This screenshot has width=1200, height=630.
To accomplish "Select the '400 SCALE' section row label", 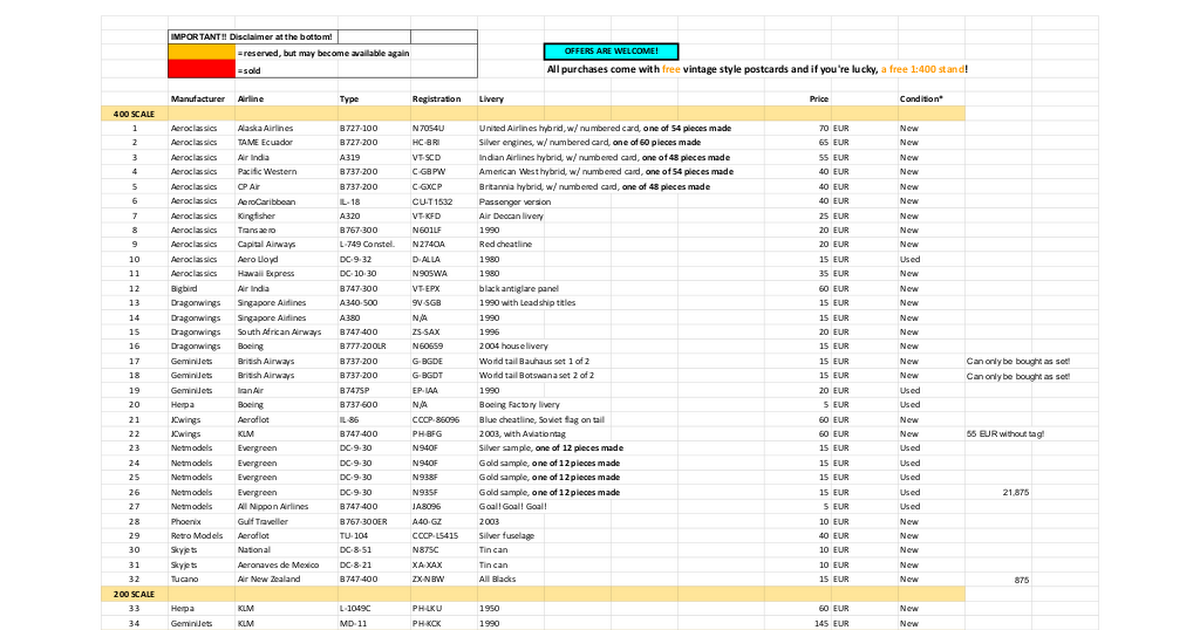I will pyautogui.click(x=133, y=114).
